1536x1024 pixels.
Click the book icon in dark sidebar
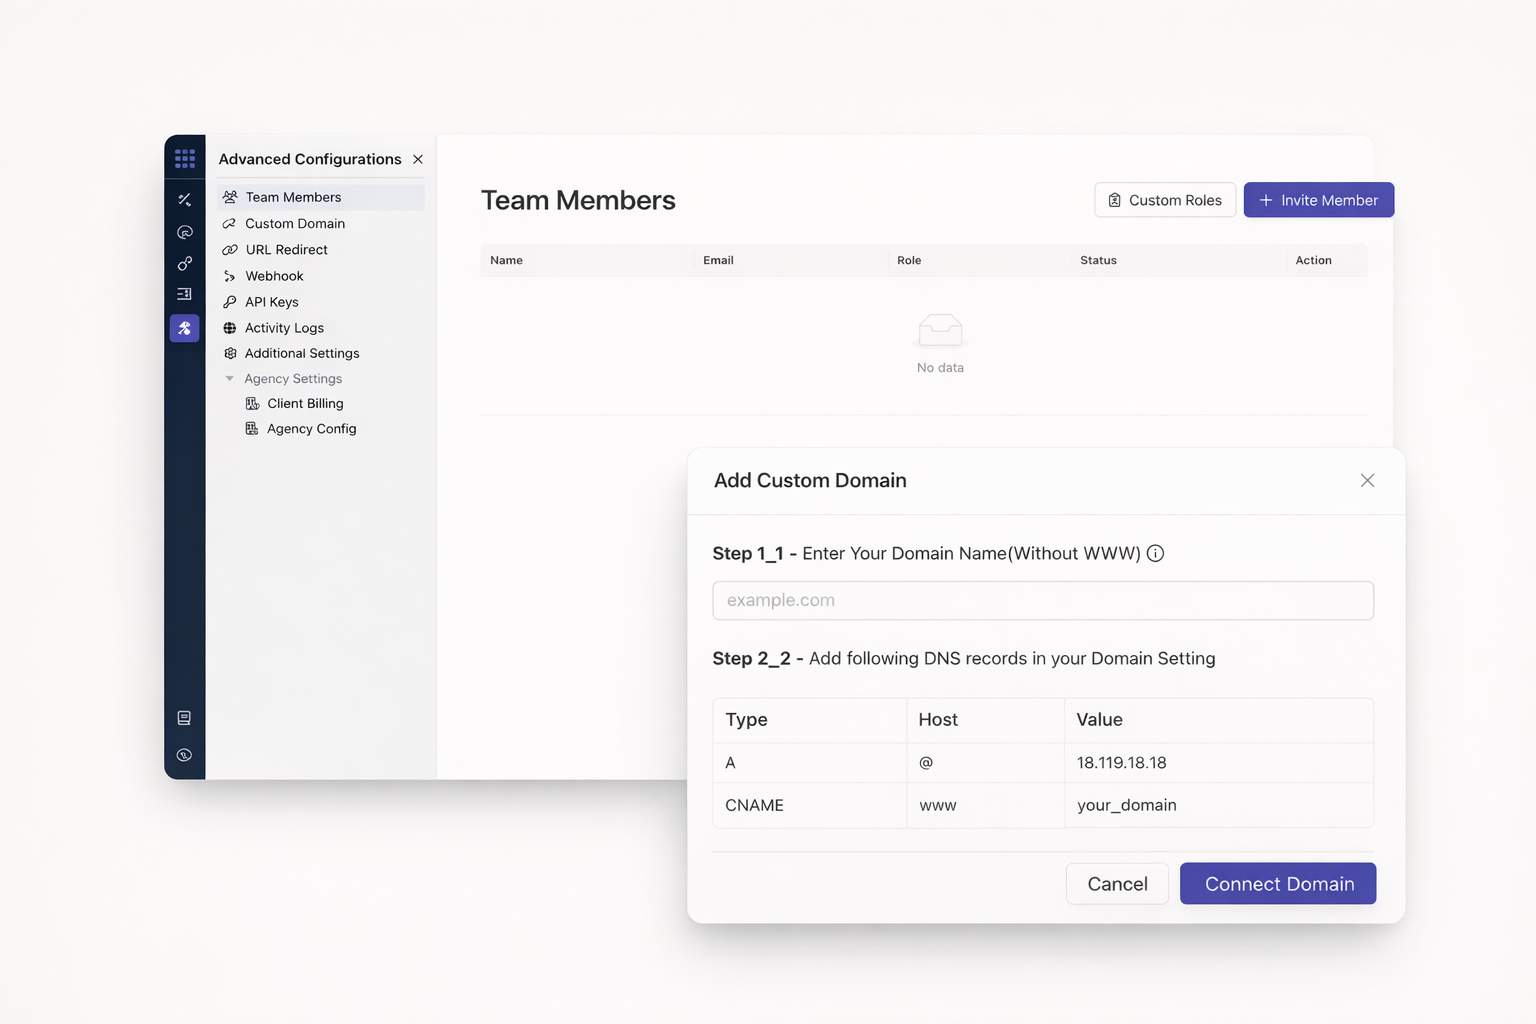[x=184, y=718]
